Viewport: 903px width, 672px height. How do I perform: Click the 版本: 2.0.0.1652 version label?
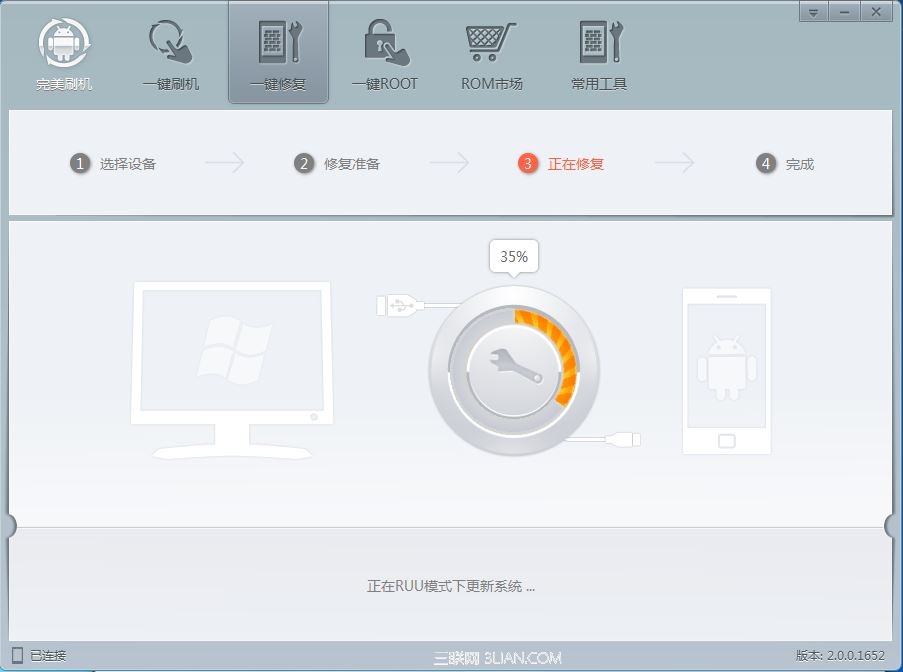click(x=840, y=655)
